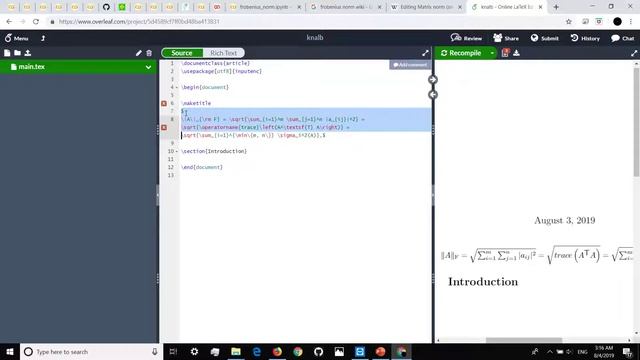The image size is (640, 360).
Task: Collapse the \begin{document} fold arrow
Action: click(x=176, y=87)
